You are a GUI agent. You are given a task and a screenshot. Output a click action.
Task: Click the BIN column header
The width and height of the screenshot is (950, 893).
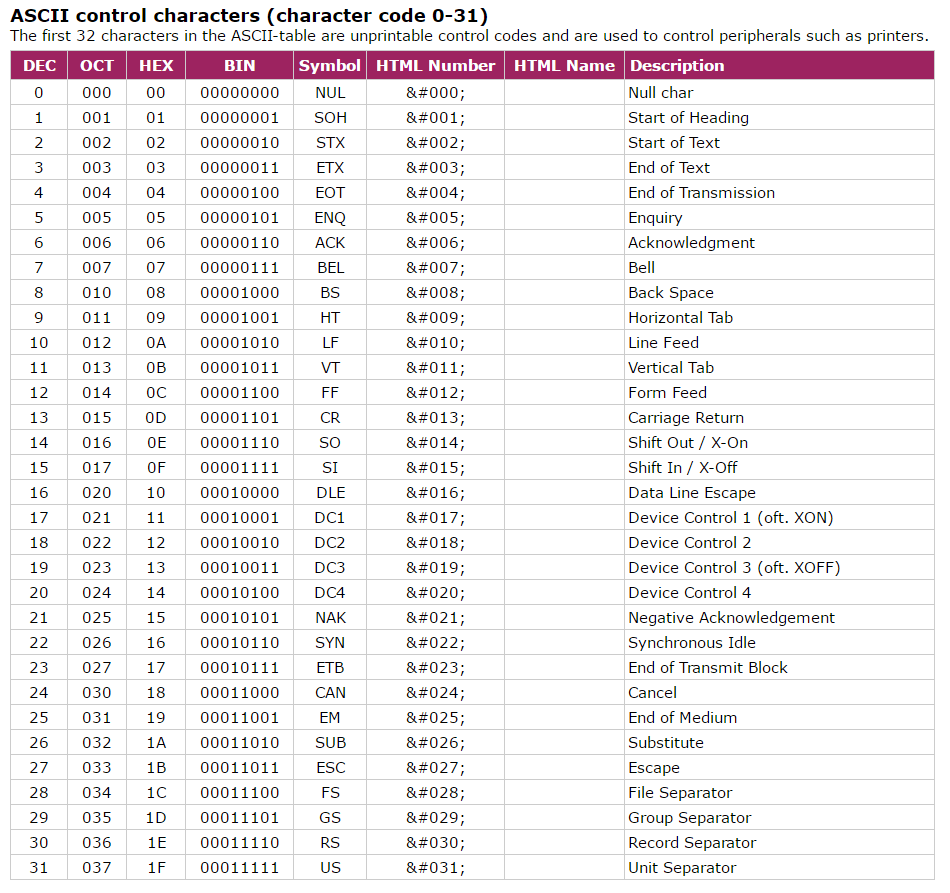(x=239, y=65)
